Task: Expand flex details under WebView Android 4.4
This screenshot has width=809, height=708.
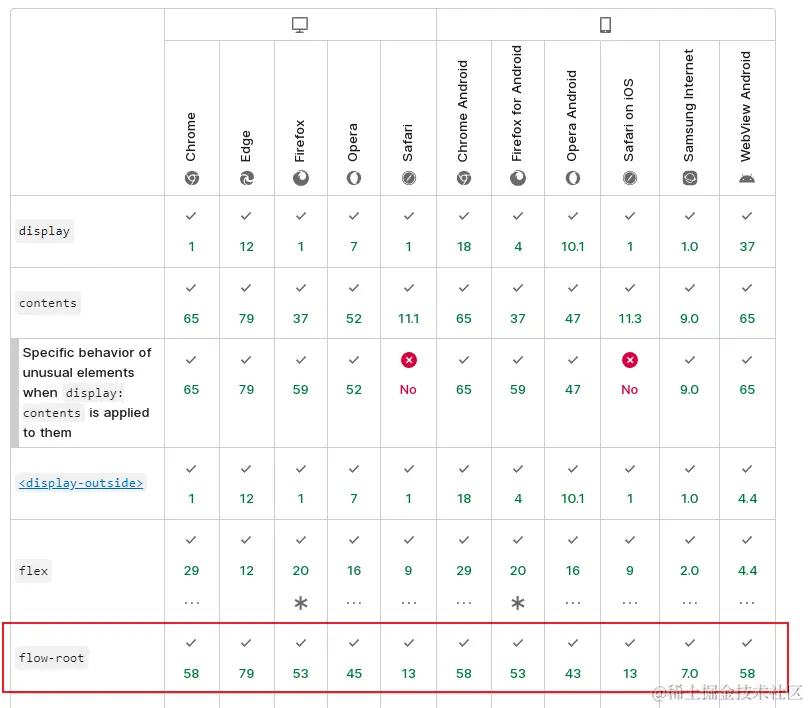Action: pyautogui.click(x=747, y=603)
